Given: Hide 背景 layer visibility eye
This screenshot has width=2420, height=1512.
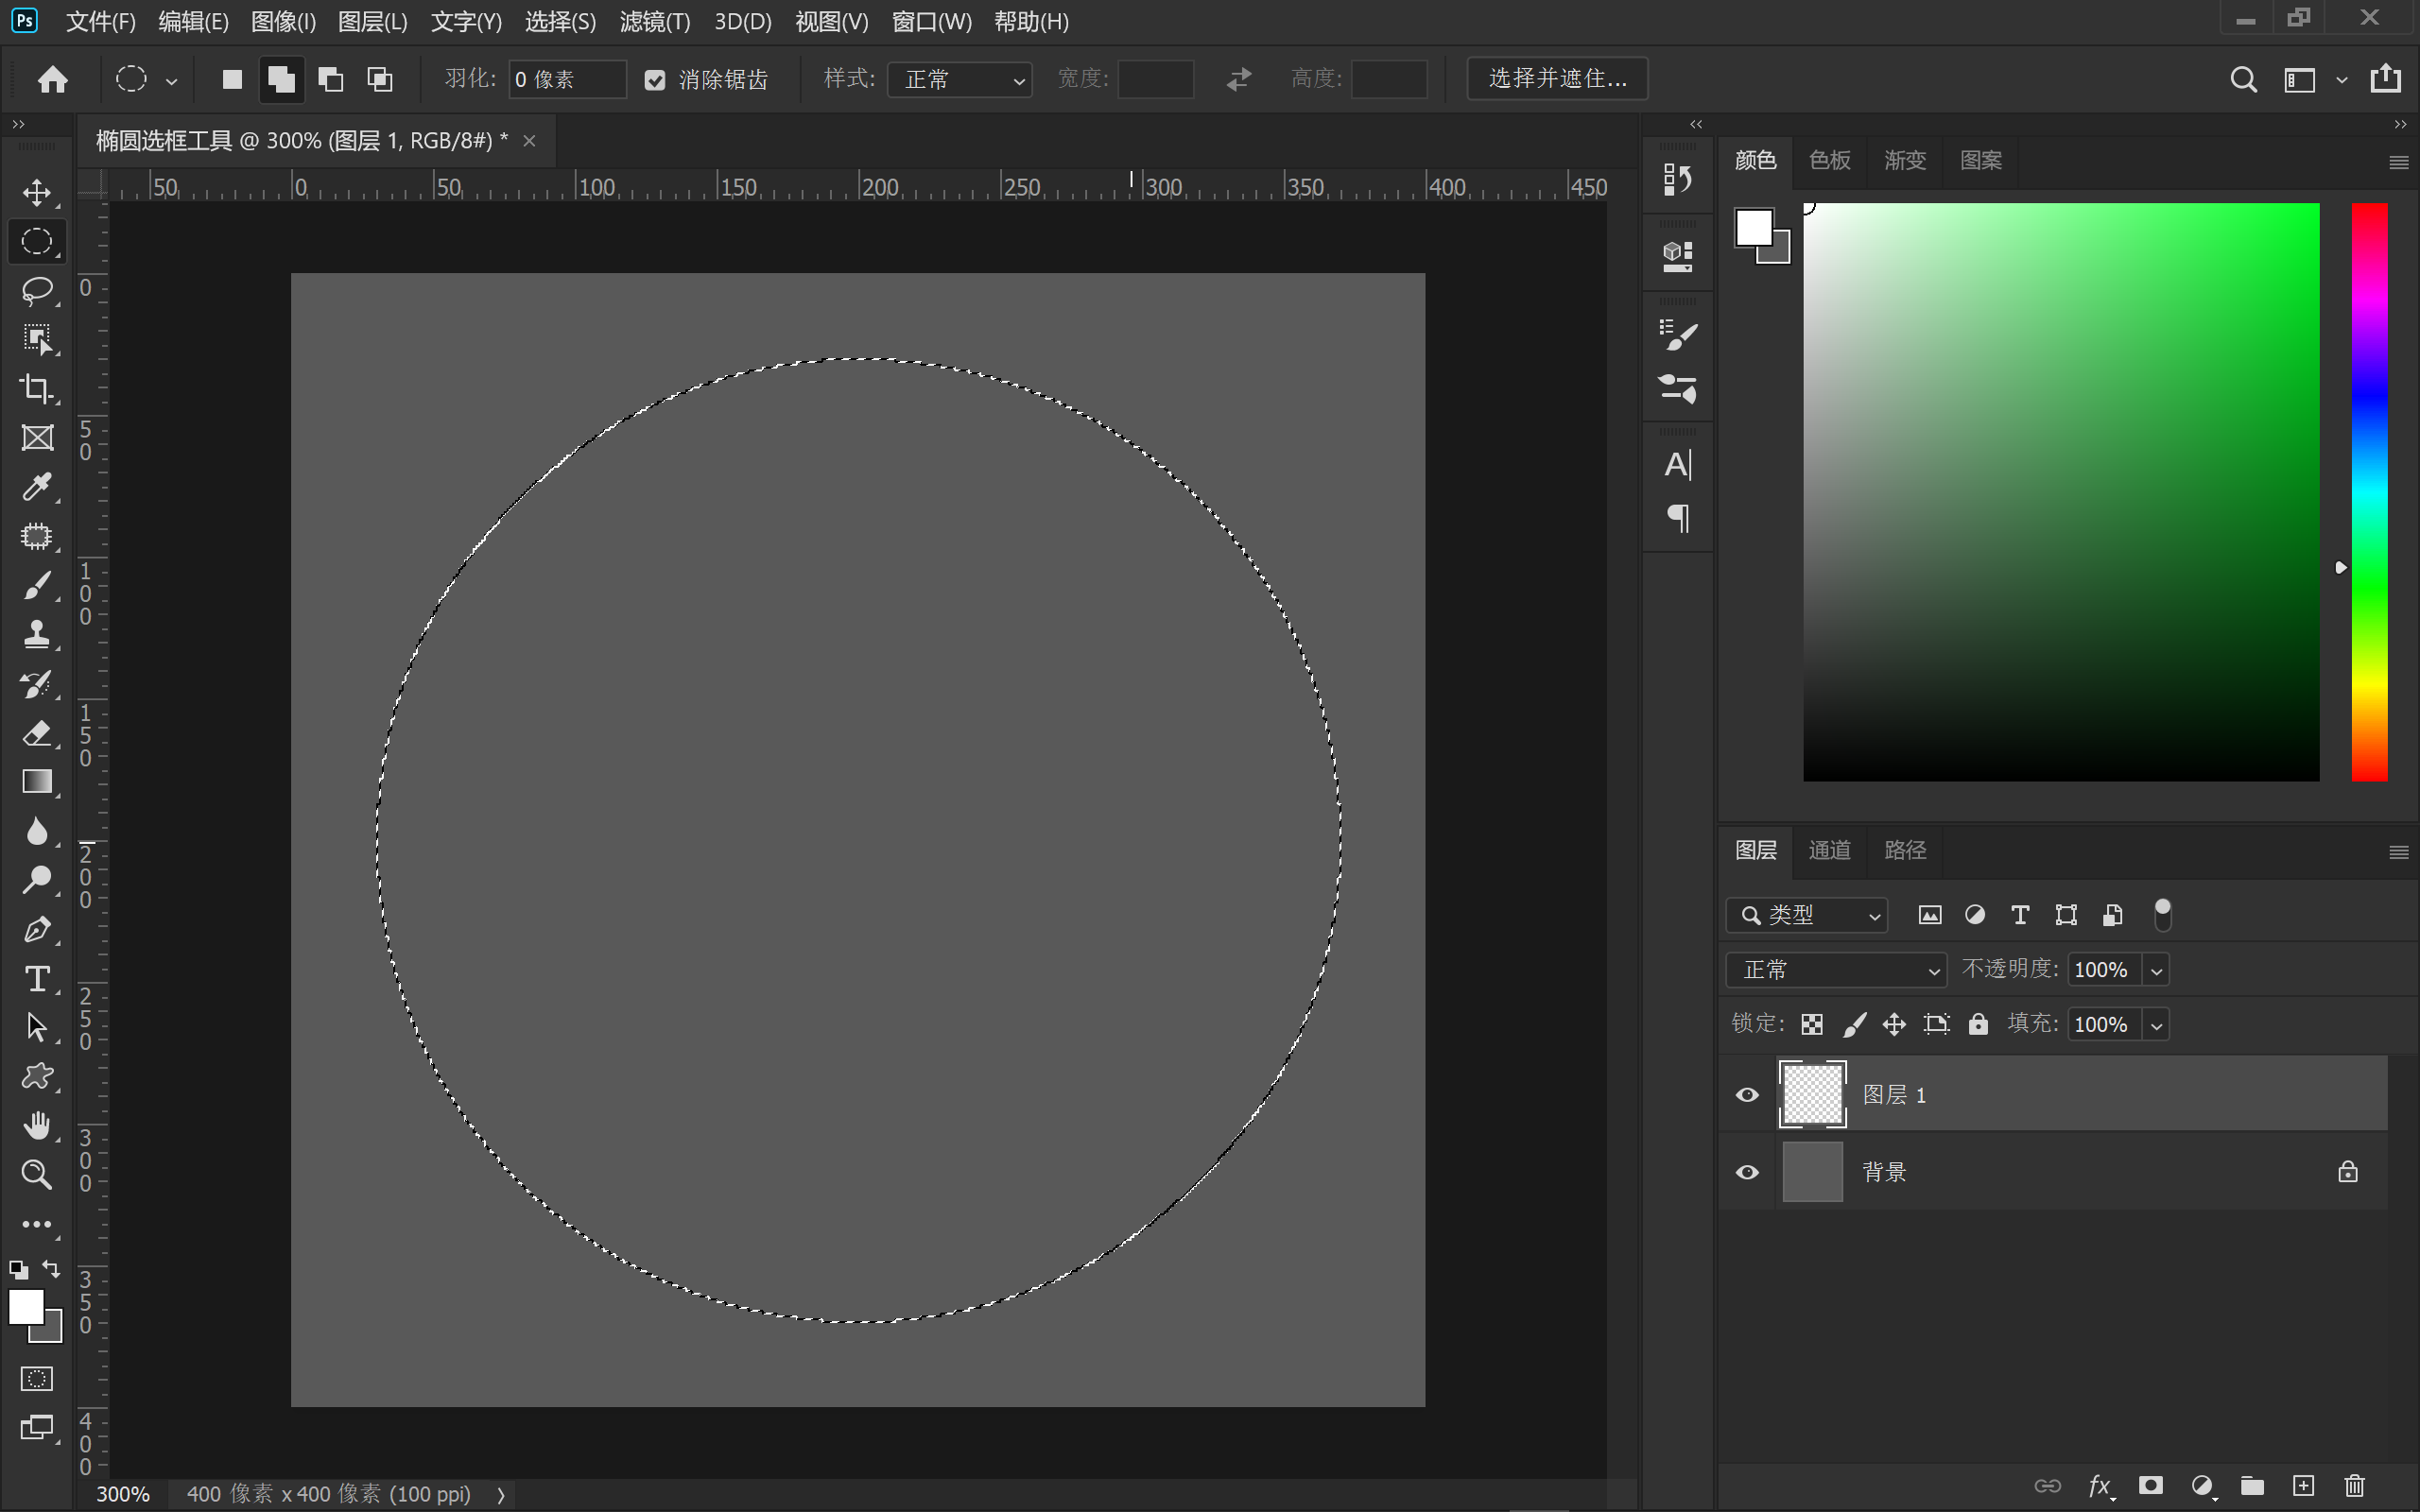Looking at the screenshot, I should click(x=1747, y=1172).
